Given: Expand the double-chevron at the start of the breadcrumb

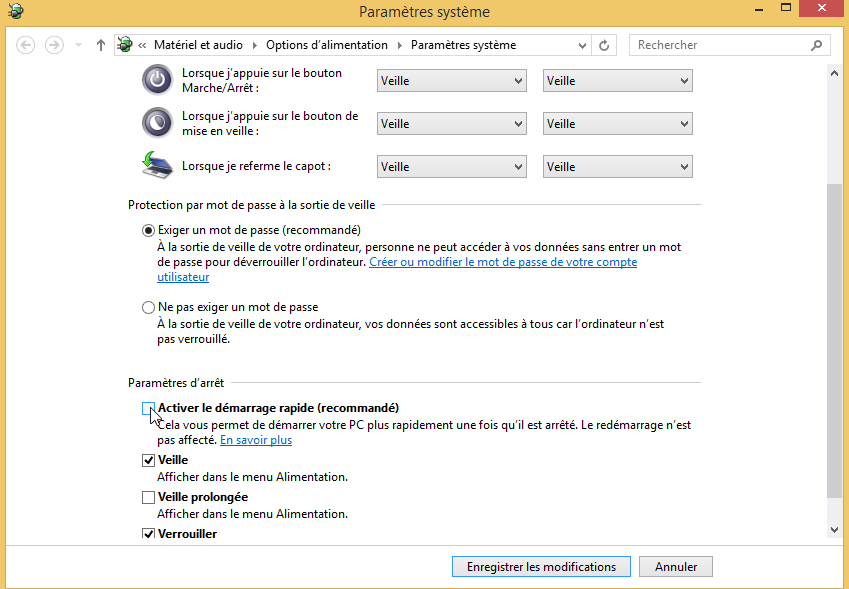Looking at the screenshot, I should click(142, 45).
